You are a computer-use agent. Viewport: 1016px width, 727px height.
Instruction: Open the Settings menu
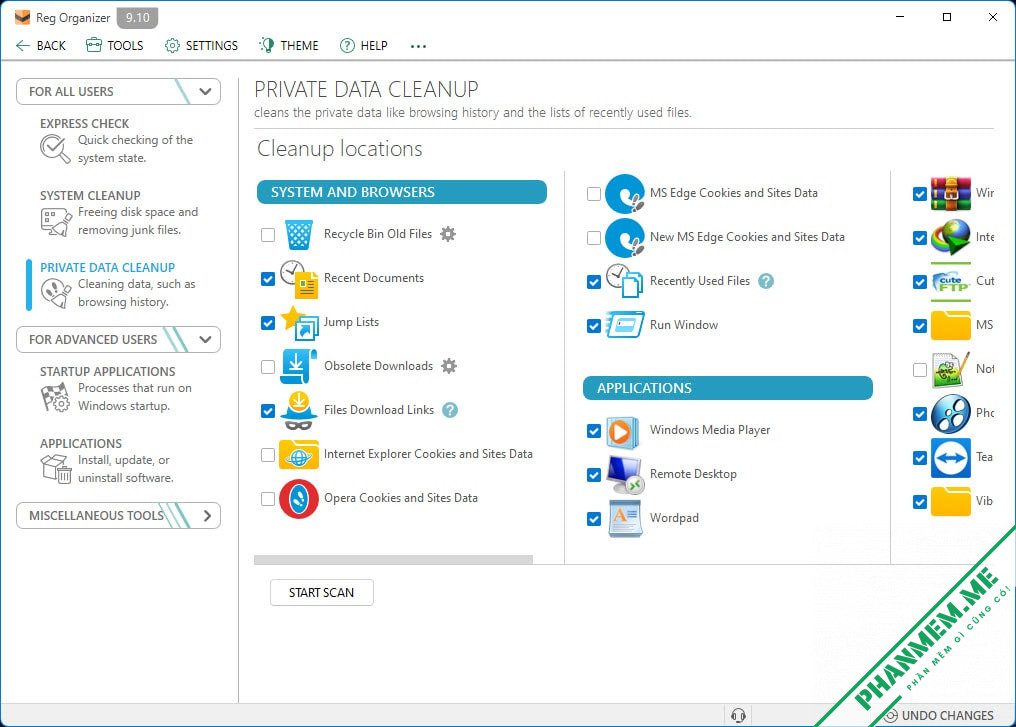tap(201, 45)
